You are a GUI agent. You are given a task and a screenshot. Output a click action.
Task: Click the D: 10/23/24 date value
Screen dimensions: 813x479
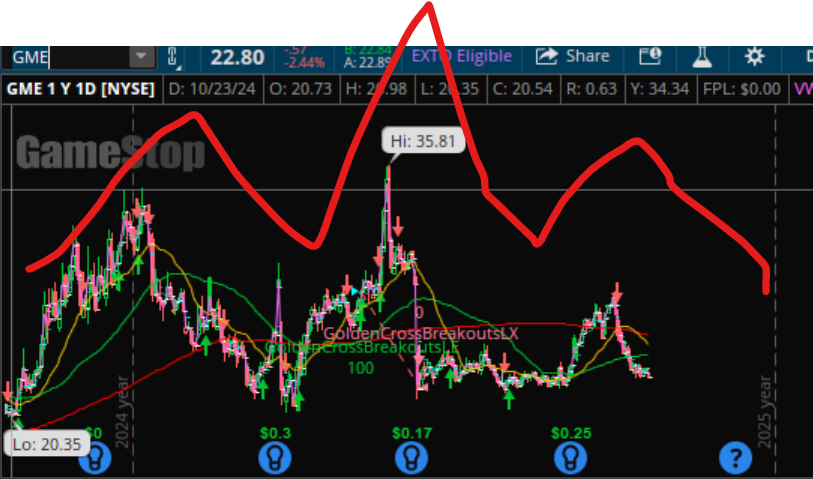coord(213,89)
